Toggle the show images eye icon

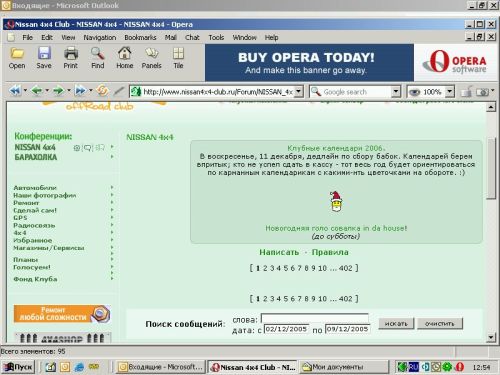coord(414,92)
